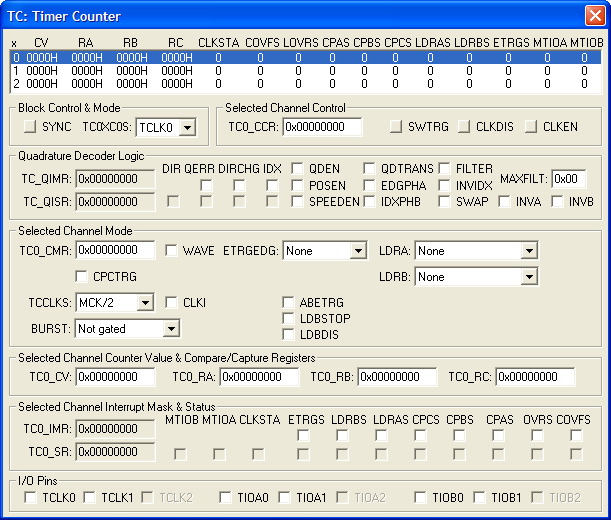Toggle the IDXPHB checkbox

369,202
